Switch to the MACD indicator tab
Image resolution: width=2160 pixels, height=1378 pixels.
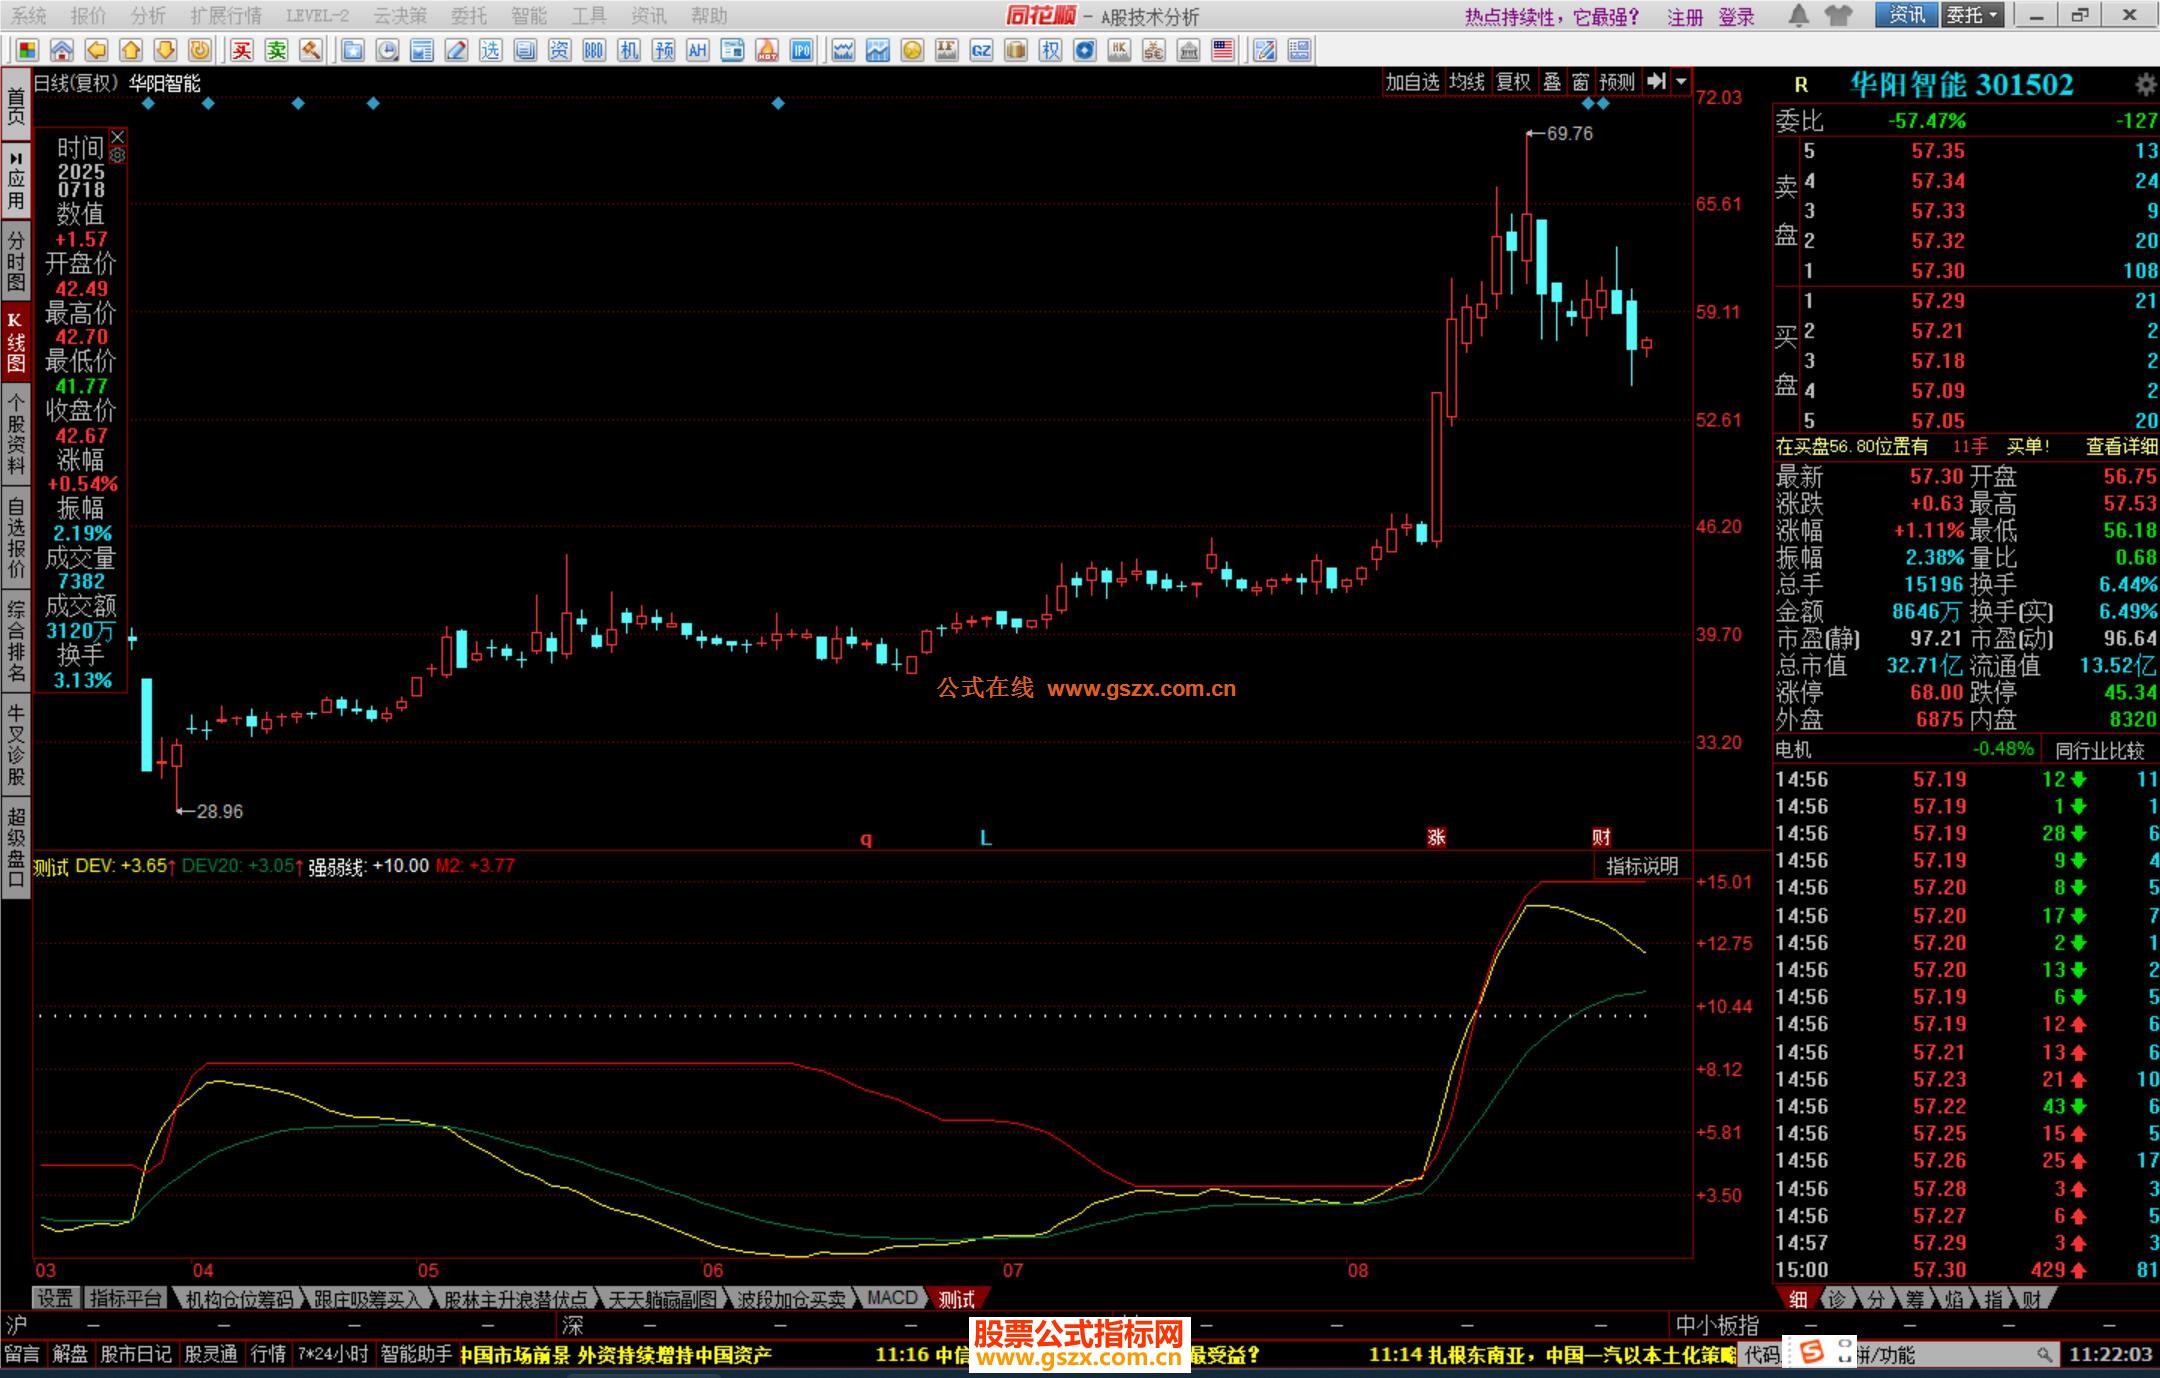[x=891, y=1298]
